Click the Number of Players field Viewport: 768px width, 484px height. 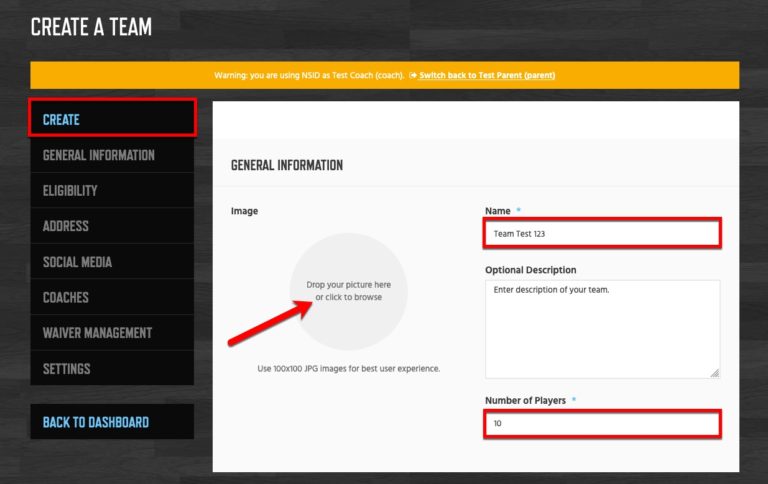[601, 423]
